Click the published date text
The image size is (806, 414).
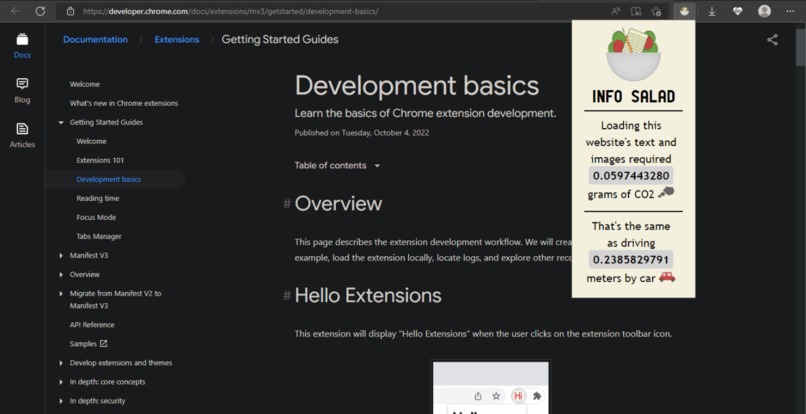click(x=362, y=133)
